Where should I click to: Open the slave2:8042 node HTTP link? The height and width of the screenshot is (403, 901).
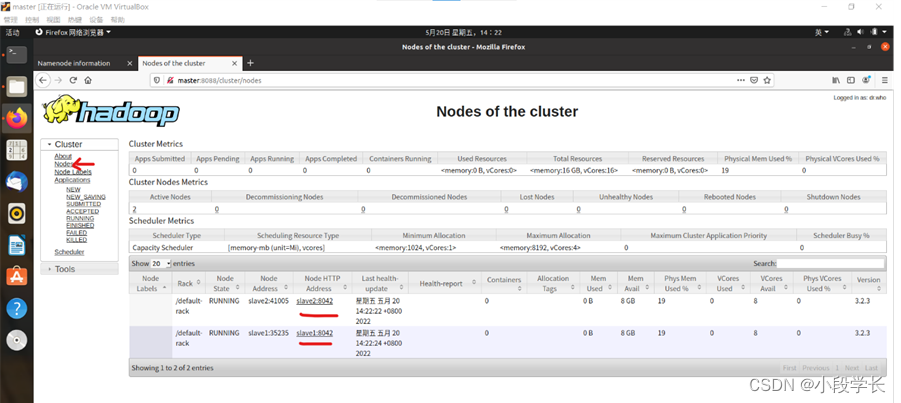point(315,301)
